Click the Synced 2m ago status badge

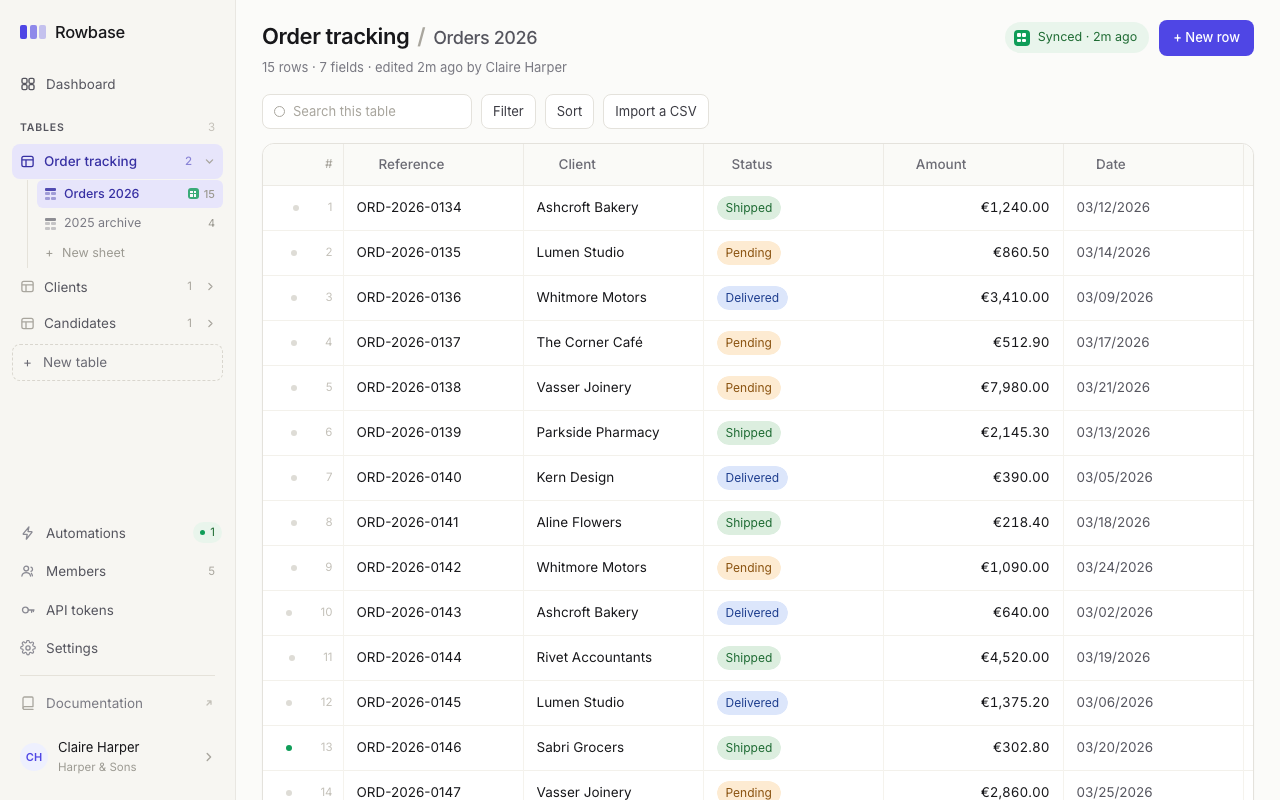(1077, 38)
